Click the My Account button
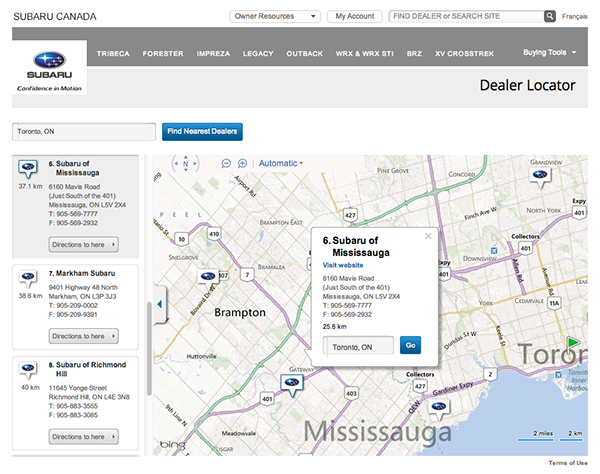 click(x=355, y=16)
